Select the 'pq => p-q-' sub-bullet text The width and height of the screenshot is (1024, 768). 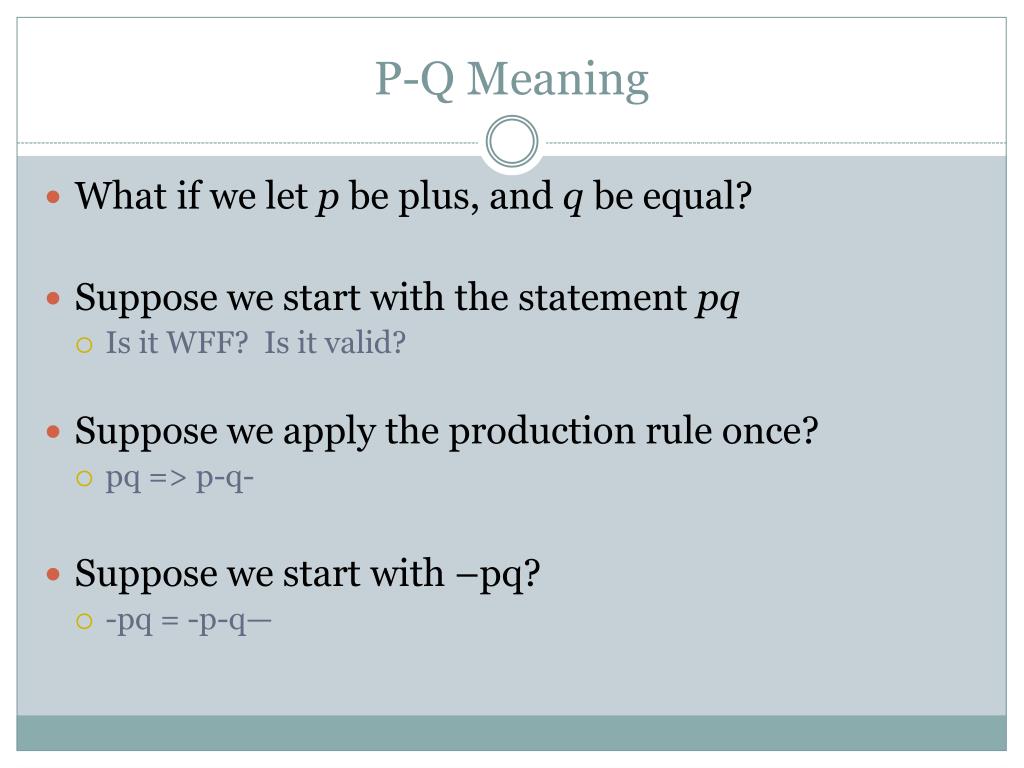coord(180,479)
